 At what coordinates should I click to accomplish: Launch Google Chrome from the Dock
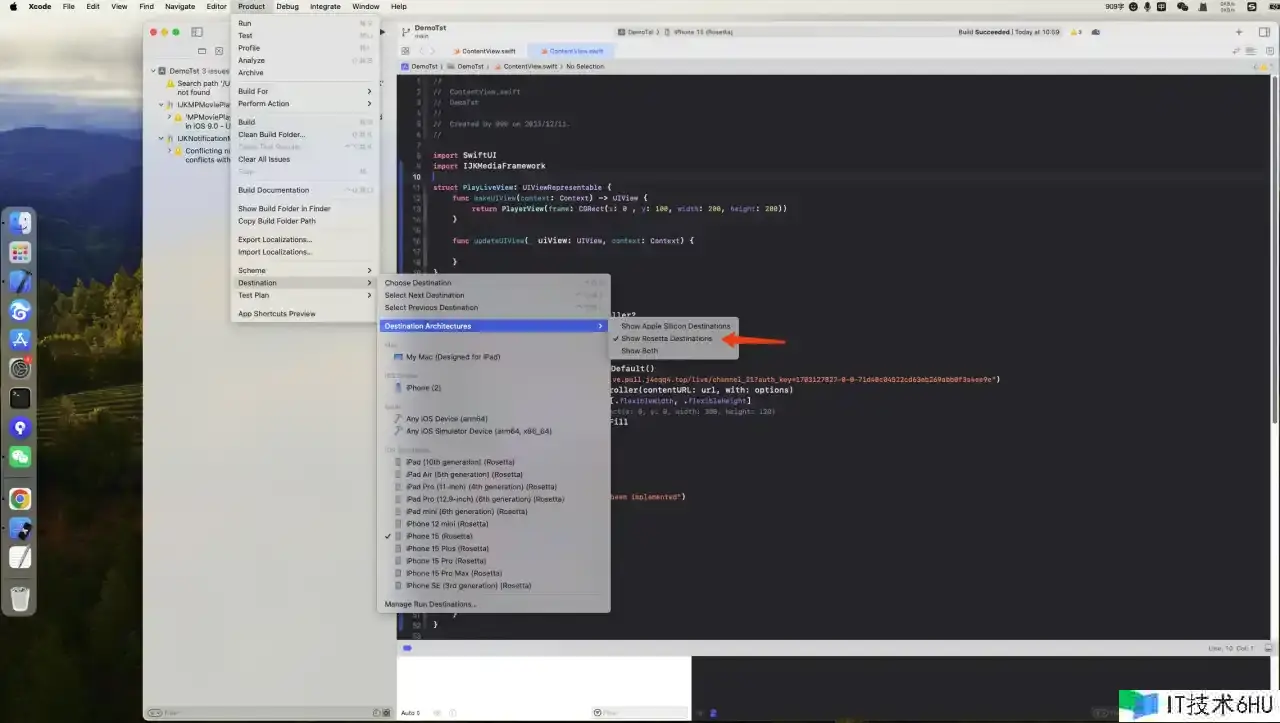[20, 499]
